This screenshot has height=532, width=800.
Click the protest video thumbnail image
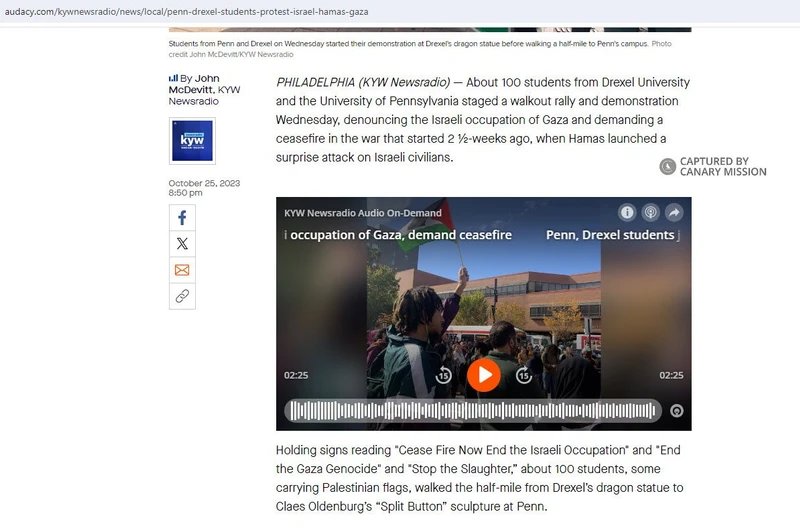483,300
